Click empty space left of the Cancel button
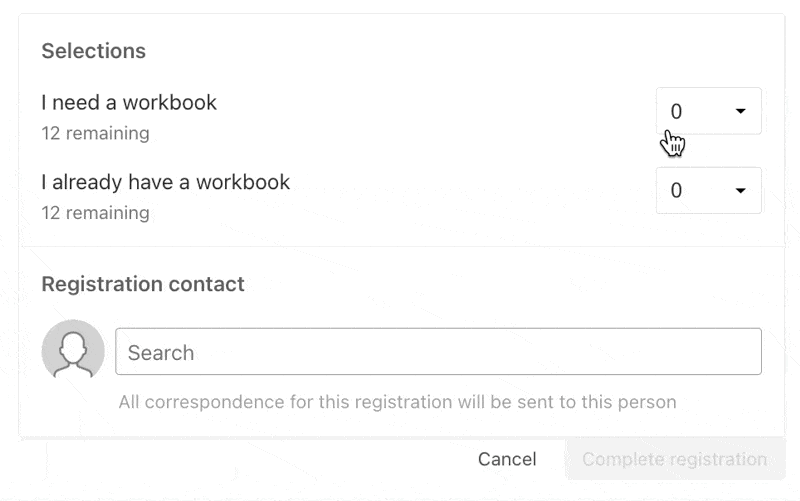The width and height of the screenshot is (800, 501). pyautogui.click(x=255, y=459)
